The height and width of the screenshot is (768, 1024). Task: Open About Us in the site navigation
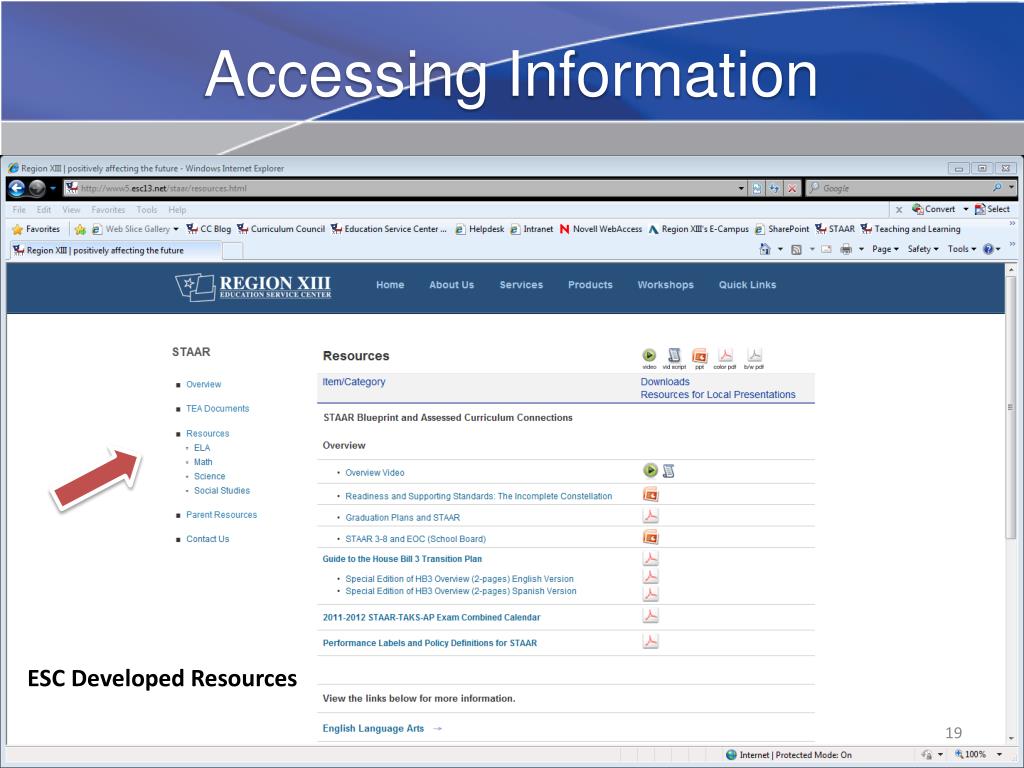451,285
